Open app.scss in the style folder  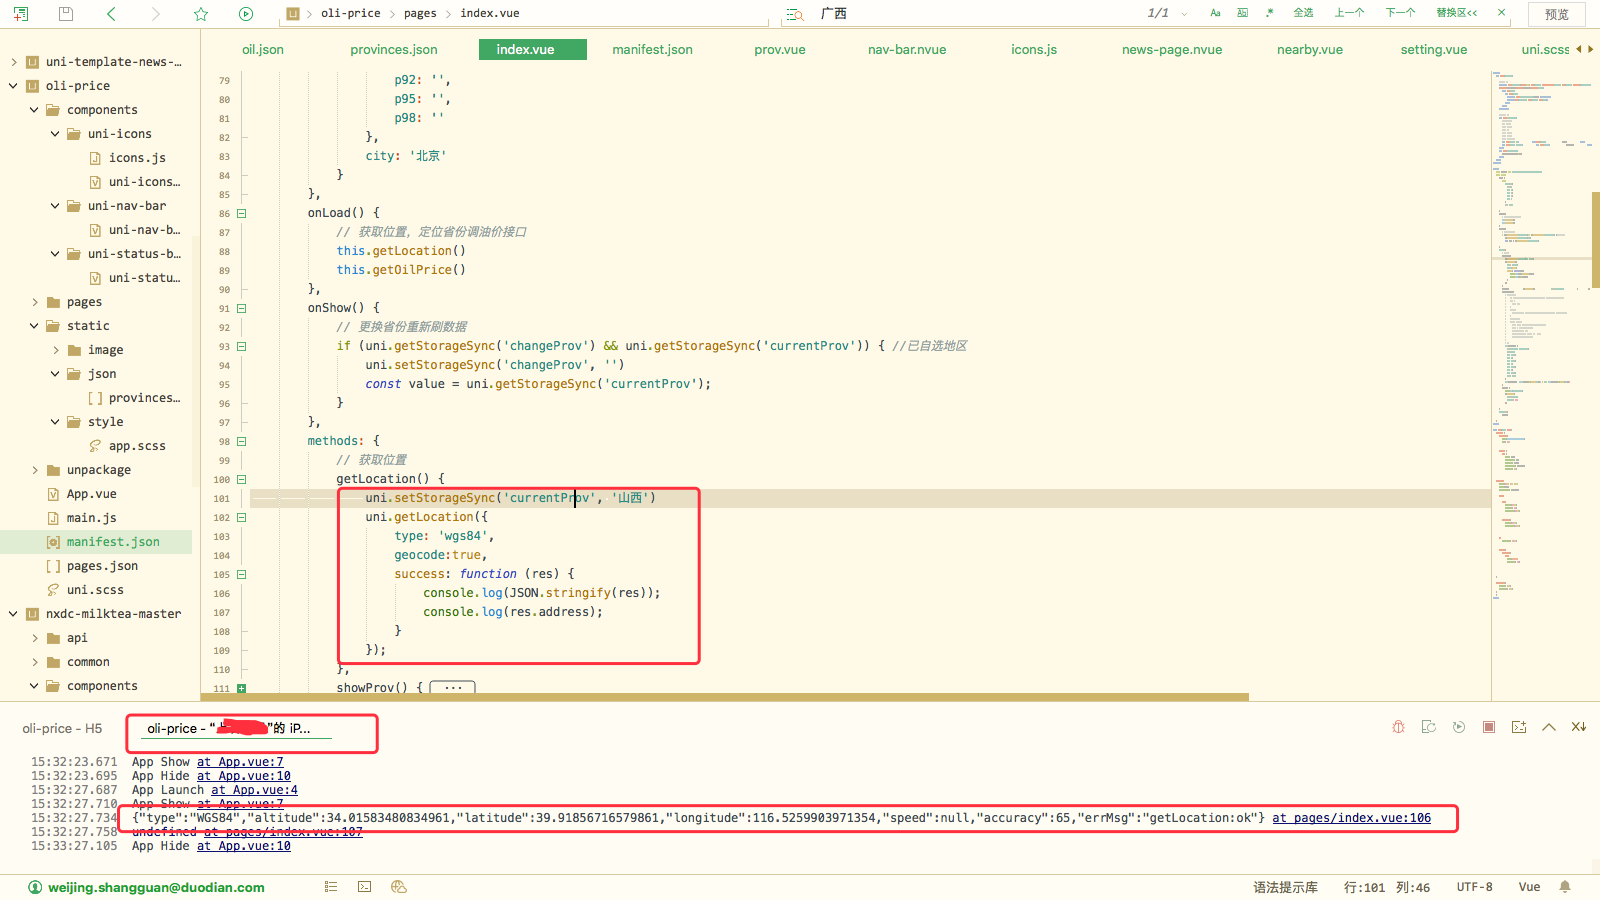point(137,446)
